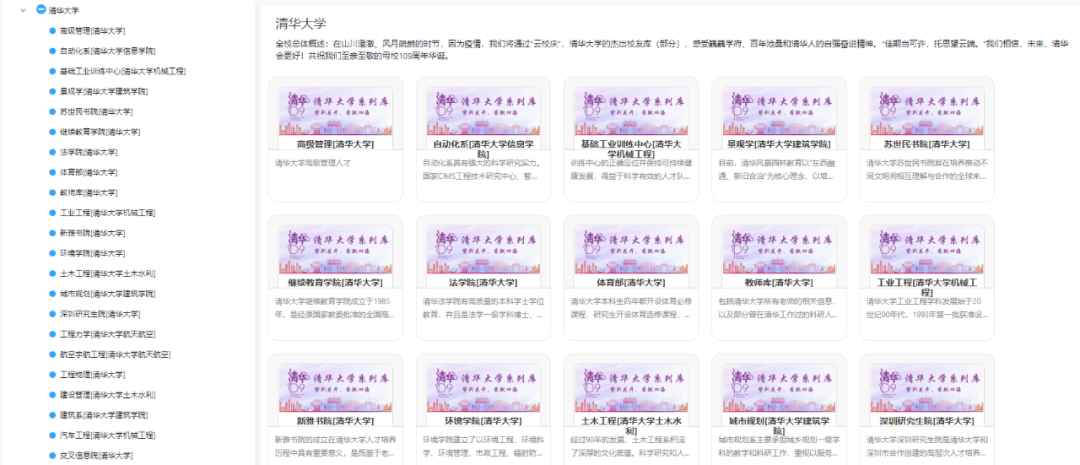Select 建设管理[清华大学土木水利] tree node
Screen dimensions: 1080x465
coord(107,395)
